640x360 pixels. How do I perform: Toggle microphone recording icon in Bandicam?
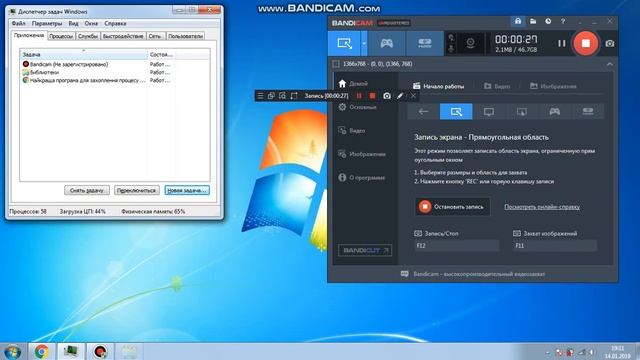pyautogui.click(x=451, y=49)
